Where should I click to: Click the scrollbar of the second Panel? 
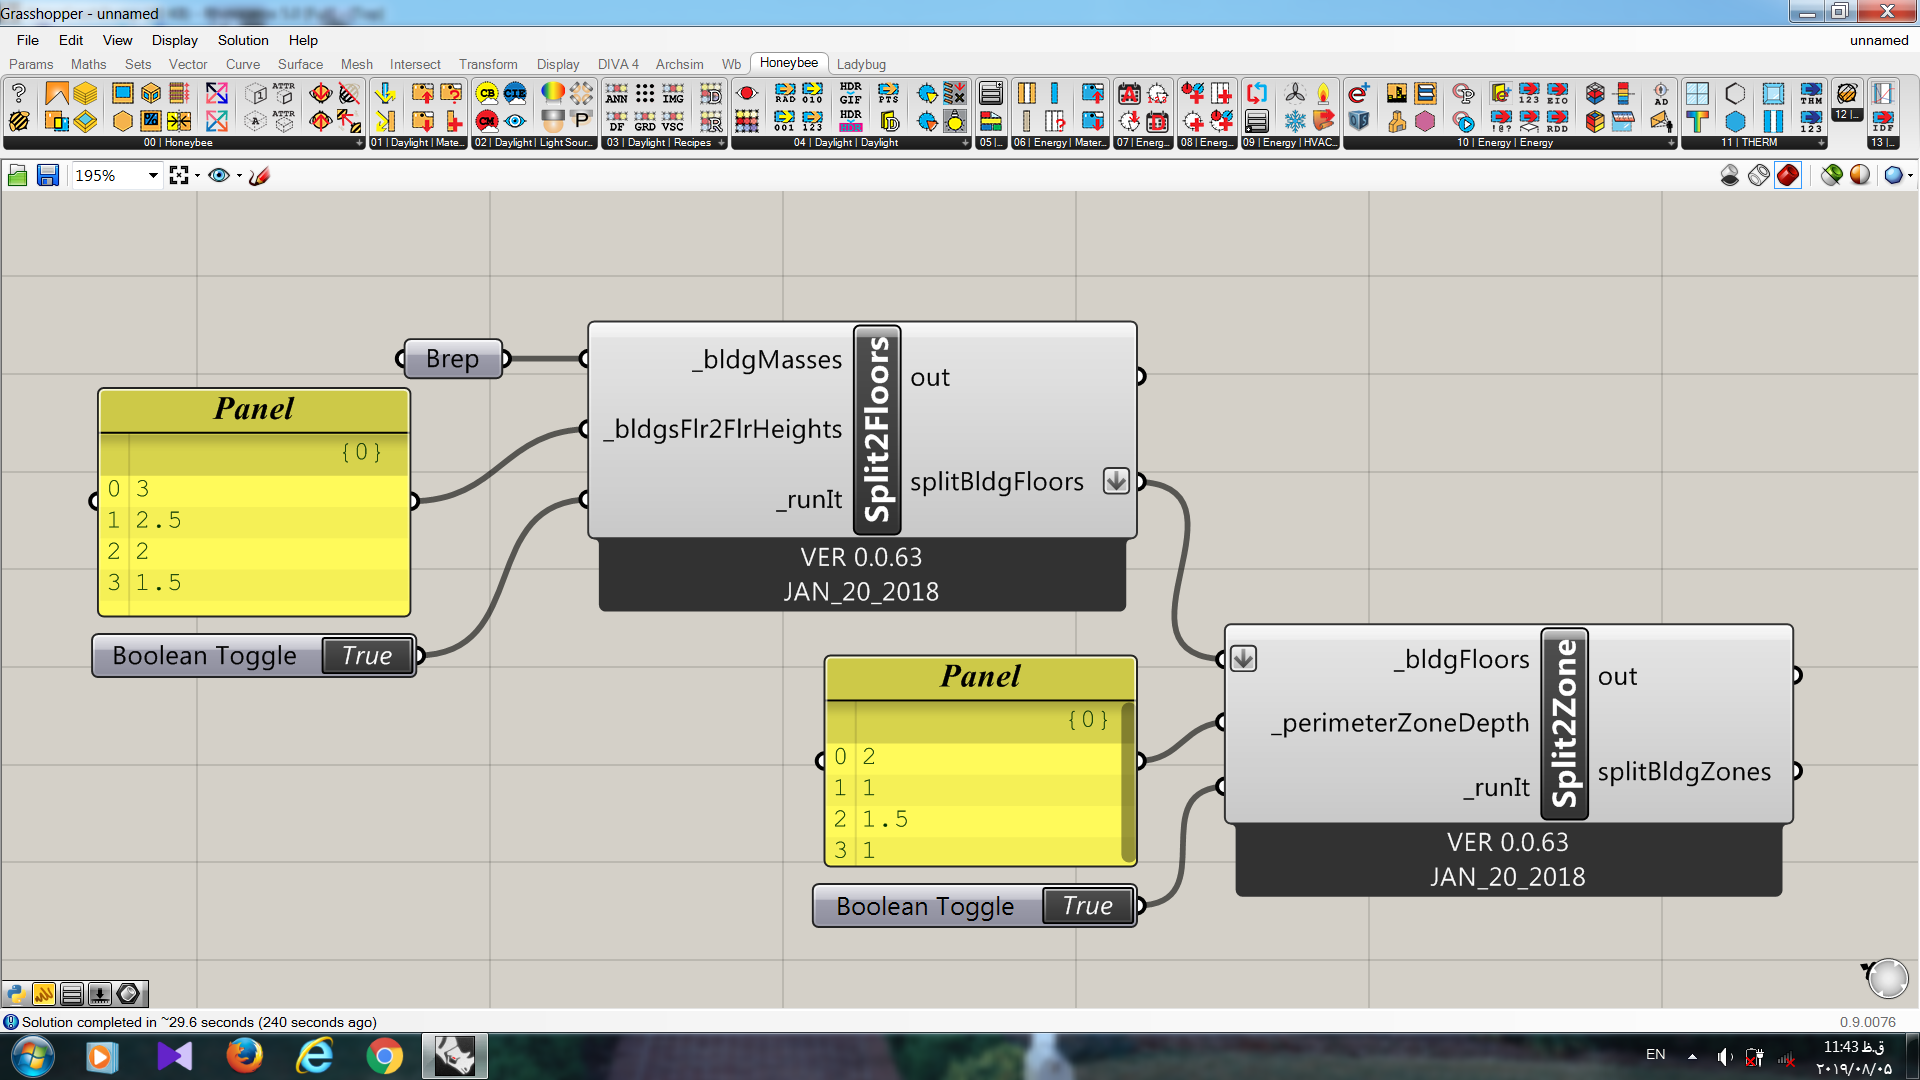pos(1128,783)
